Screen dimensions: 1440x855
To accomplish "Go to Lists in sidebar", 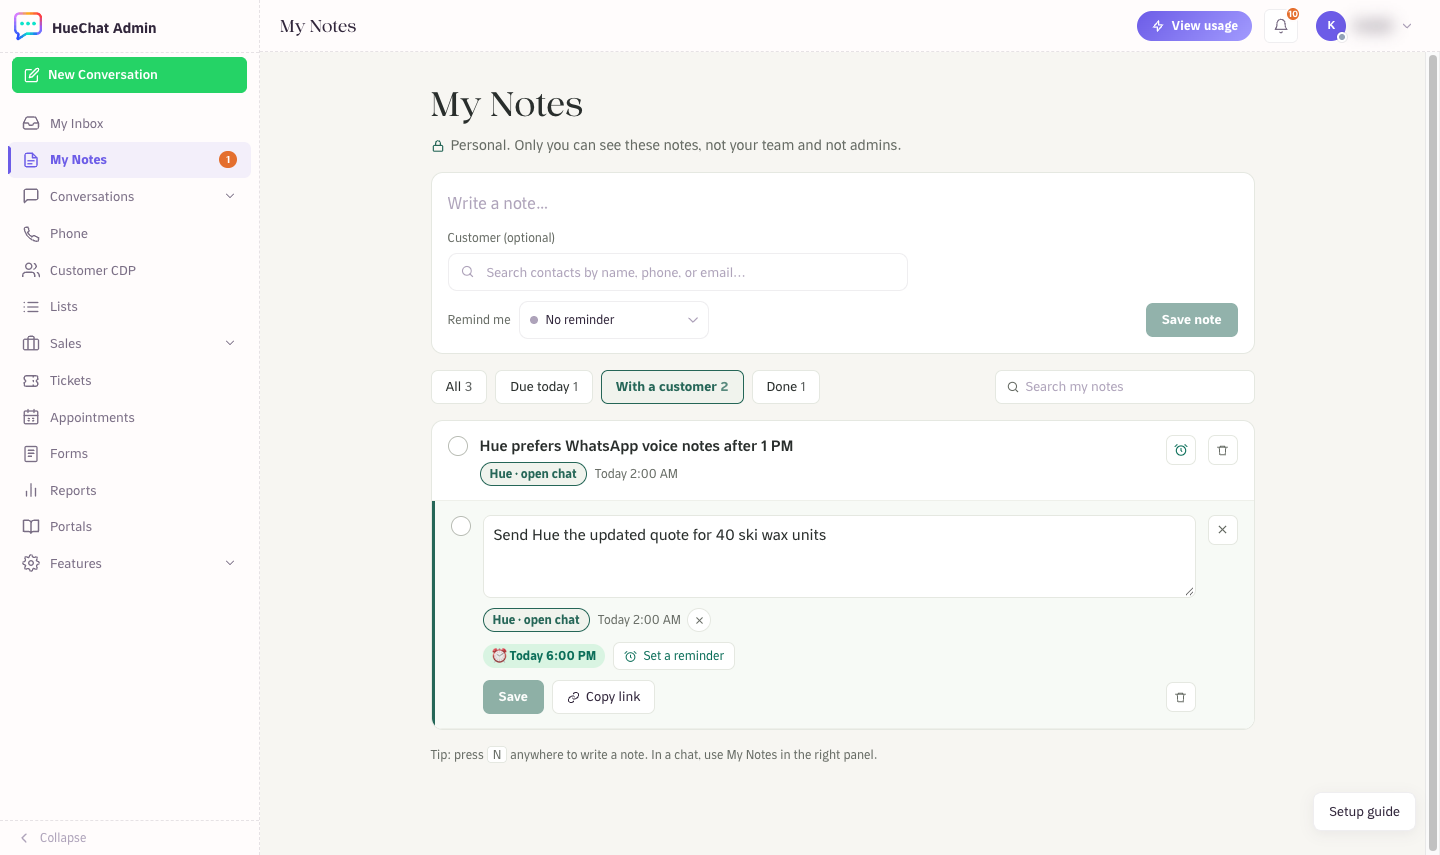I will (129, 307).
